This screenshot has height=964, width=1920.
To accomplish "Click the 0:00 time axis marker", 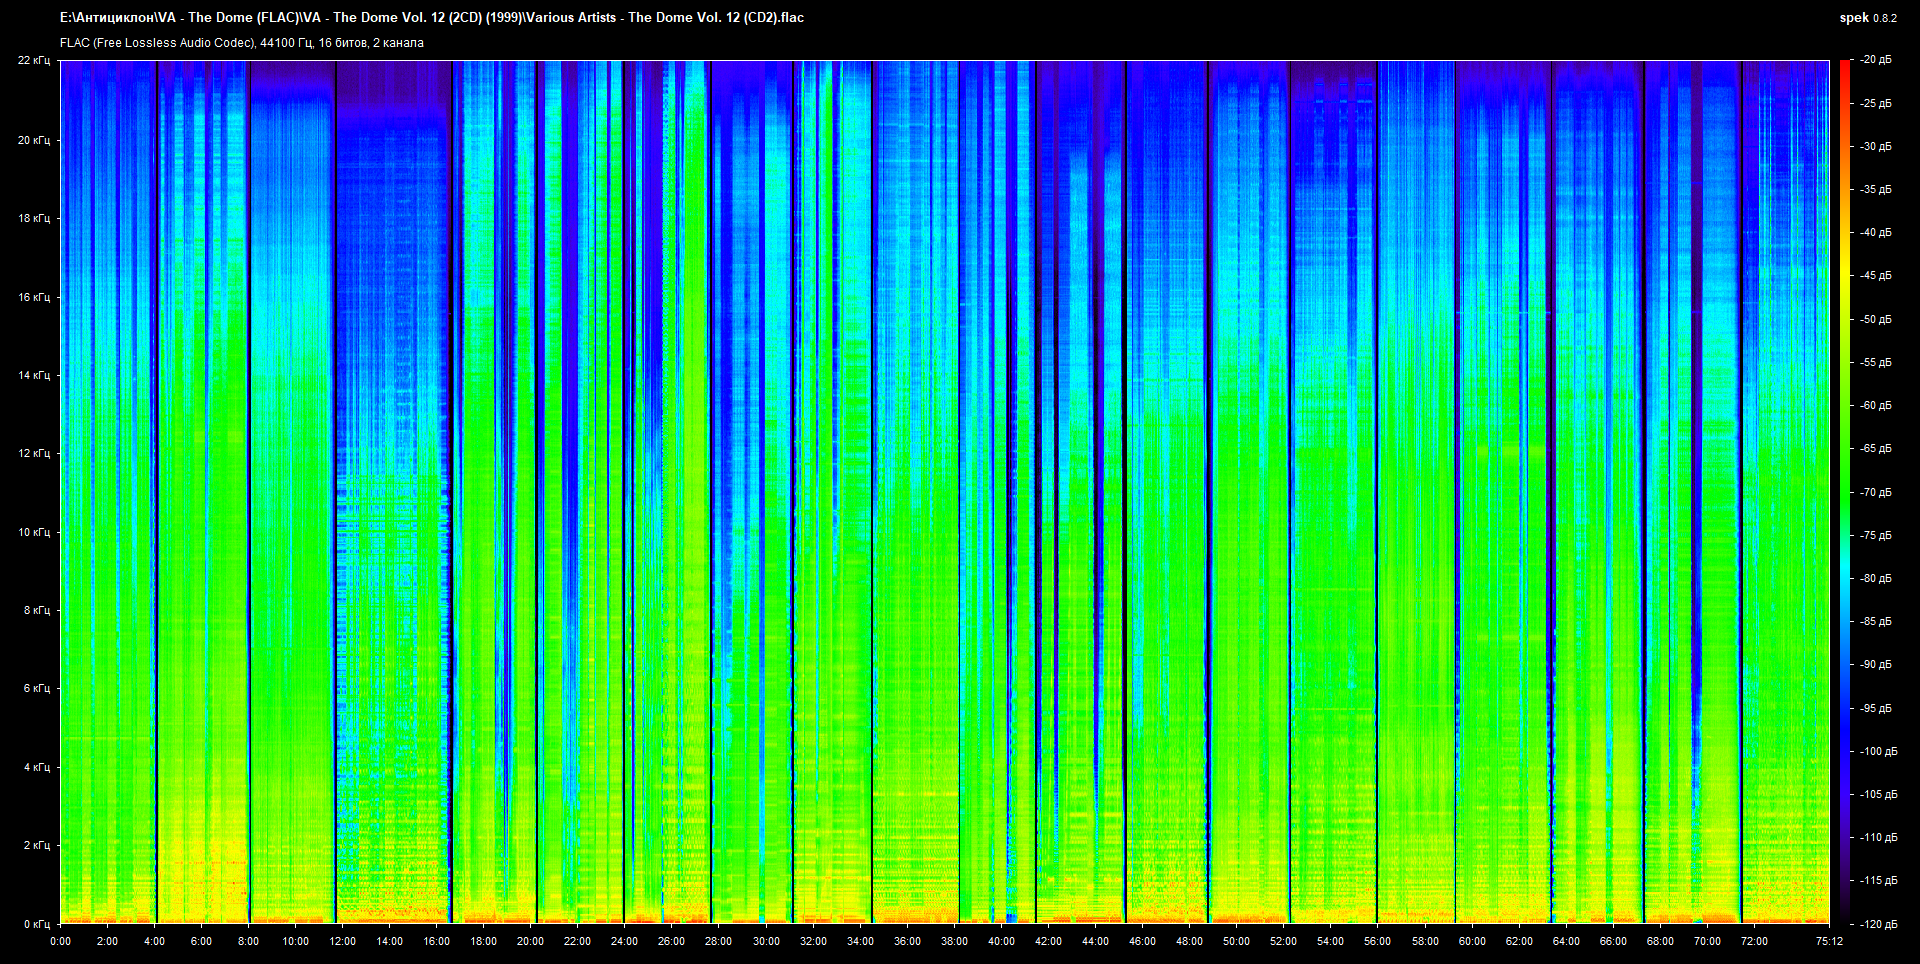I will tap(60, 941).
